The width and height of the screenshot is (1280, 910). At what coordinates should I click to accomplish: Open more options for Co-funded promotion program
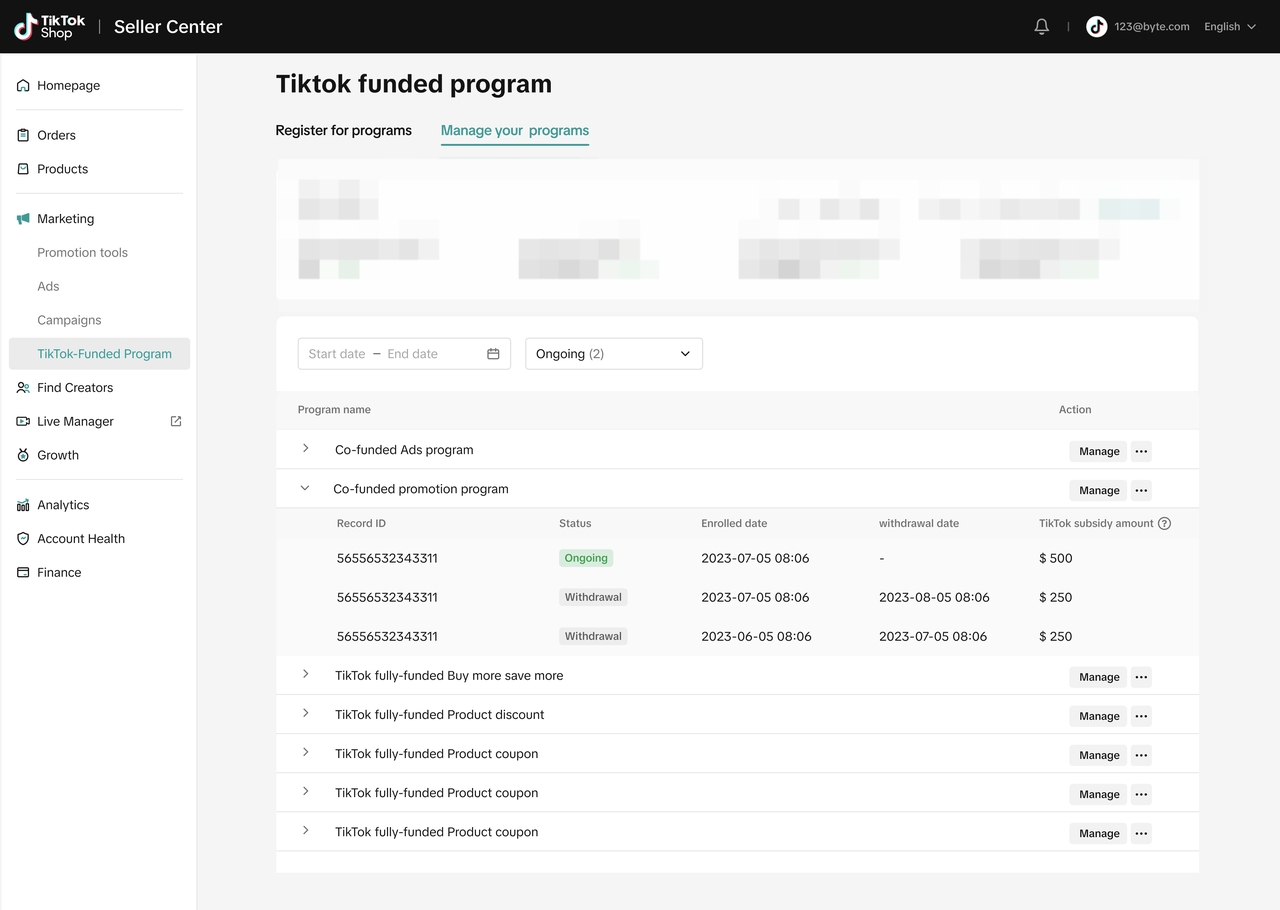point(1141,490)
